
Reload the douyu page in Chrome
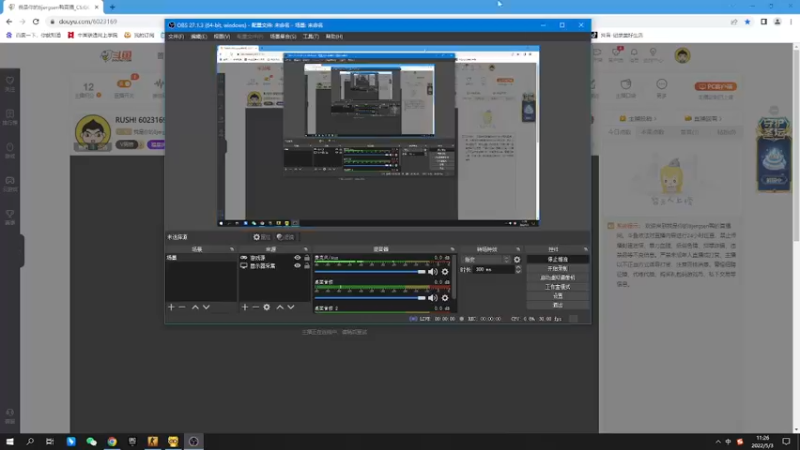36,22
